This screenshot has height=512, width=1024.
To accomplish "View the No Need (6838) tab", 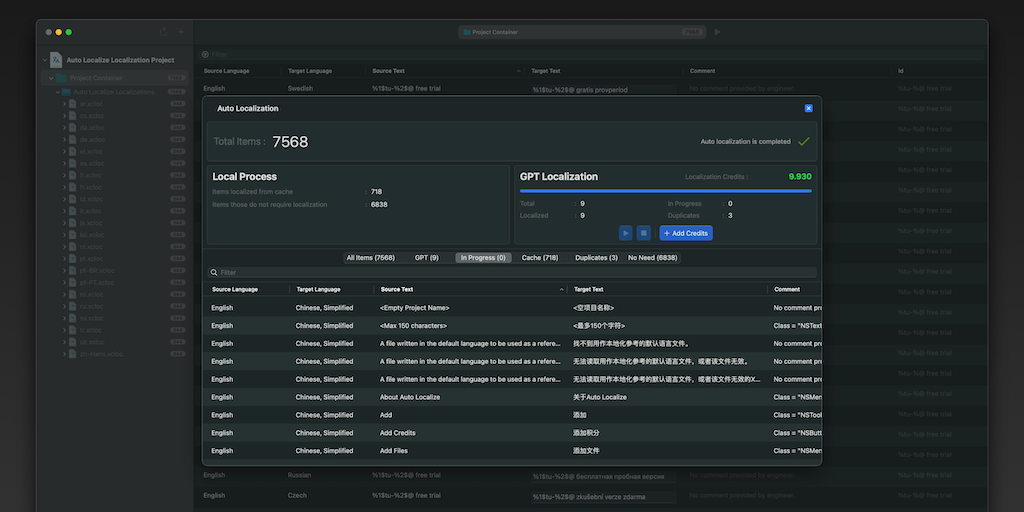I will click(x=653, y=258).
